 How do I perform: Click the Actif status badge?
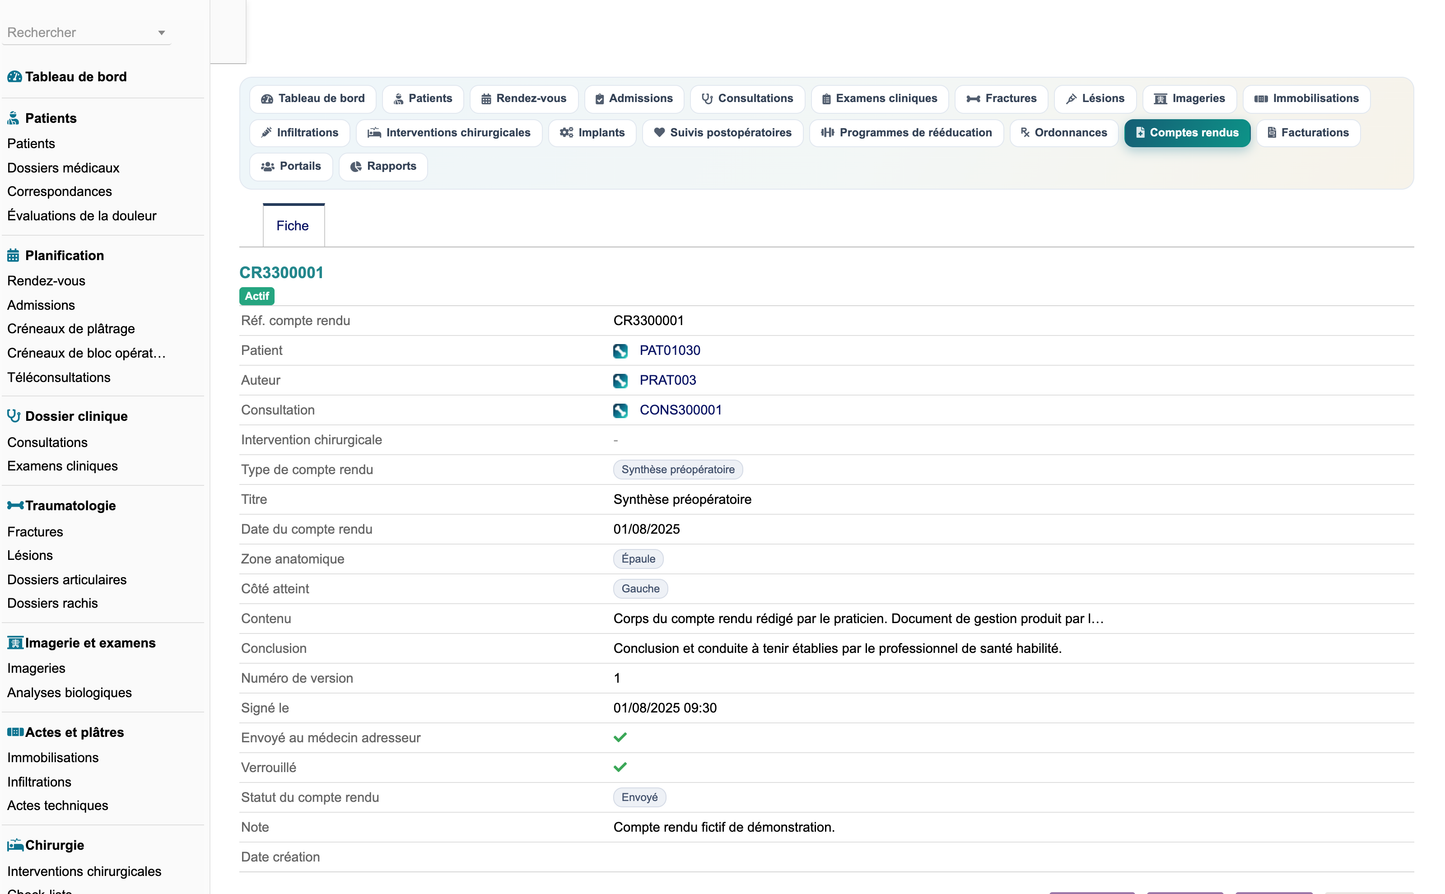tap(257, 296)
